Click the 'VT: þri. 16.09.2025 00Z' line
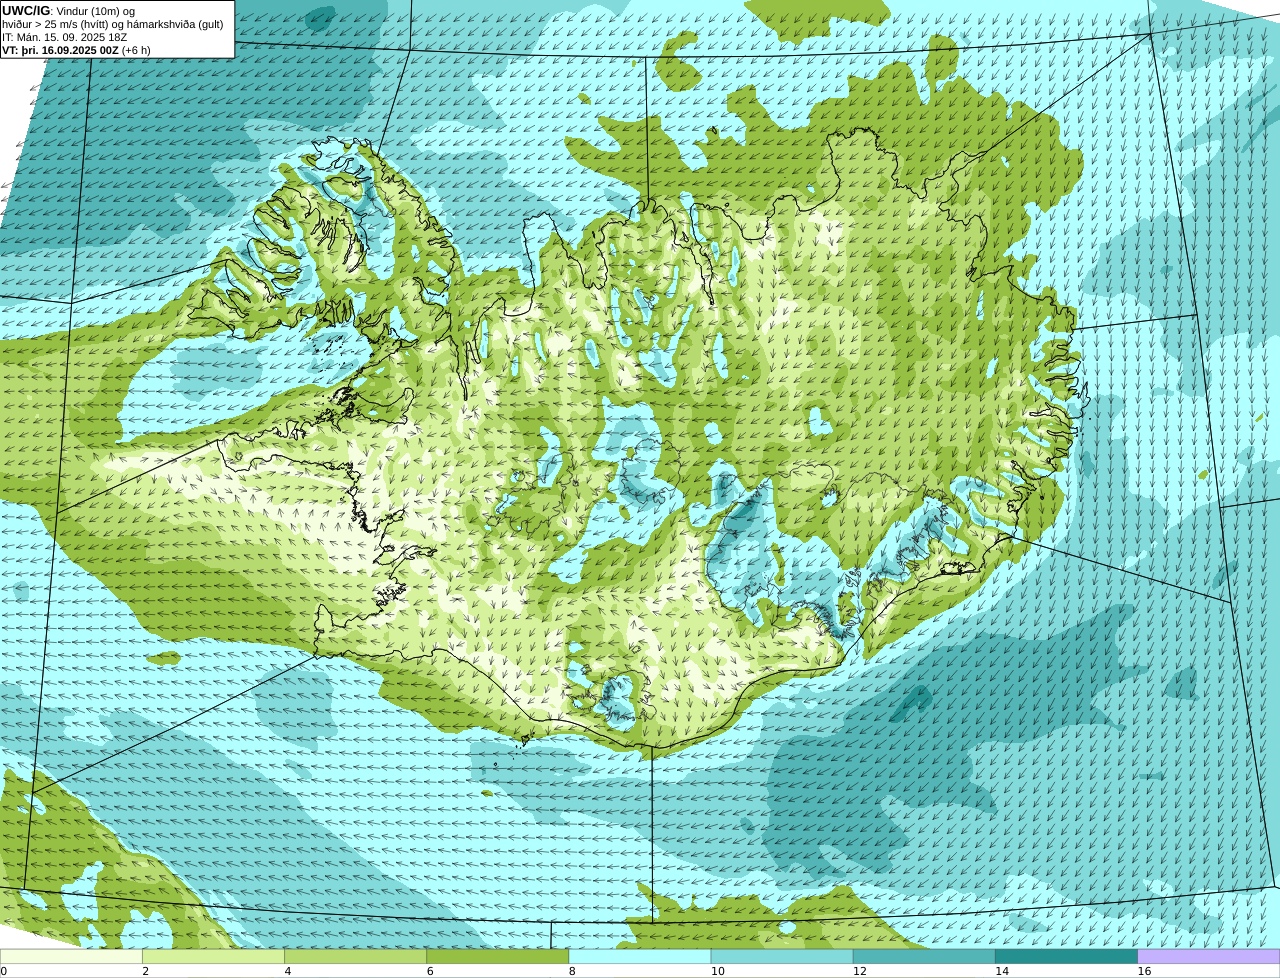1280x978 pixels. (x=76, y=50)
